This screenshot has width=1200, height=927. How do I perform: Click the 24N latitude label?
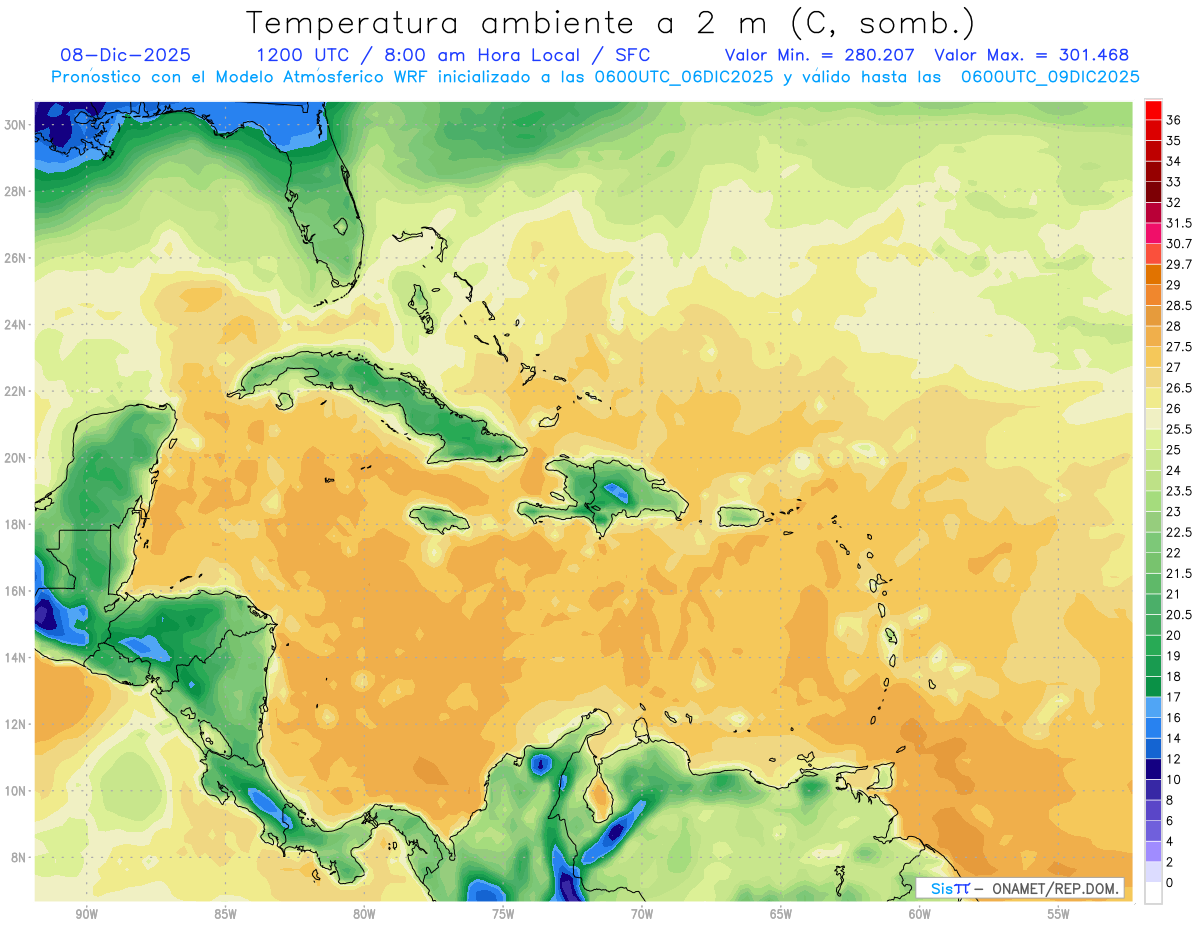click(17, 324)
